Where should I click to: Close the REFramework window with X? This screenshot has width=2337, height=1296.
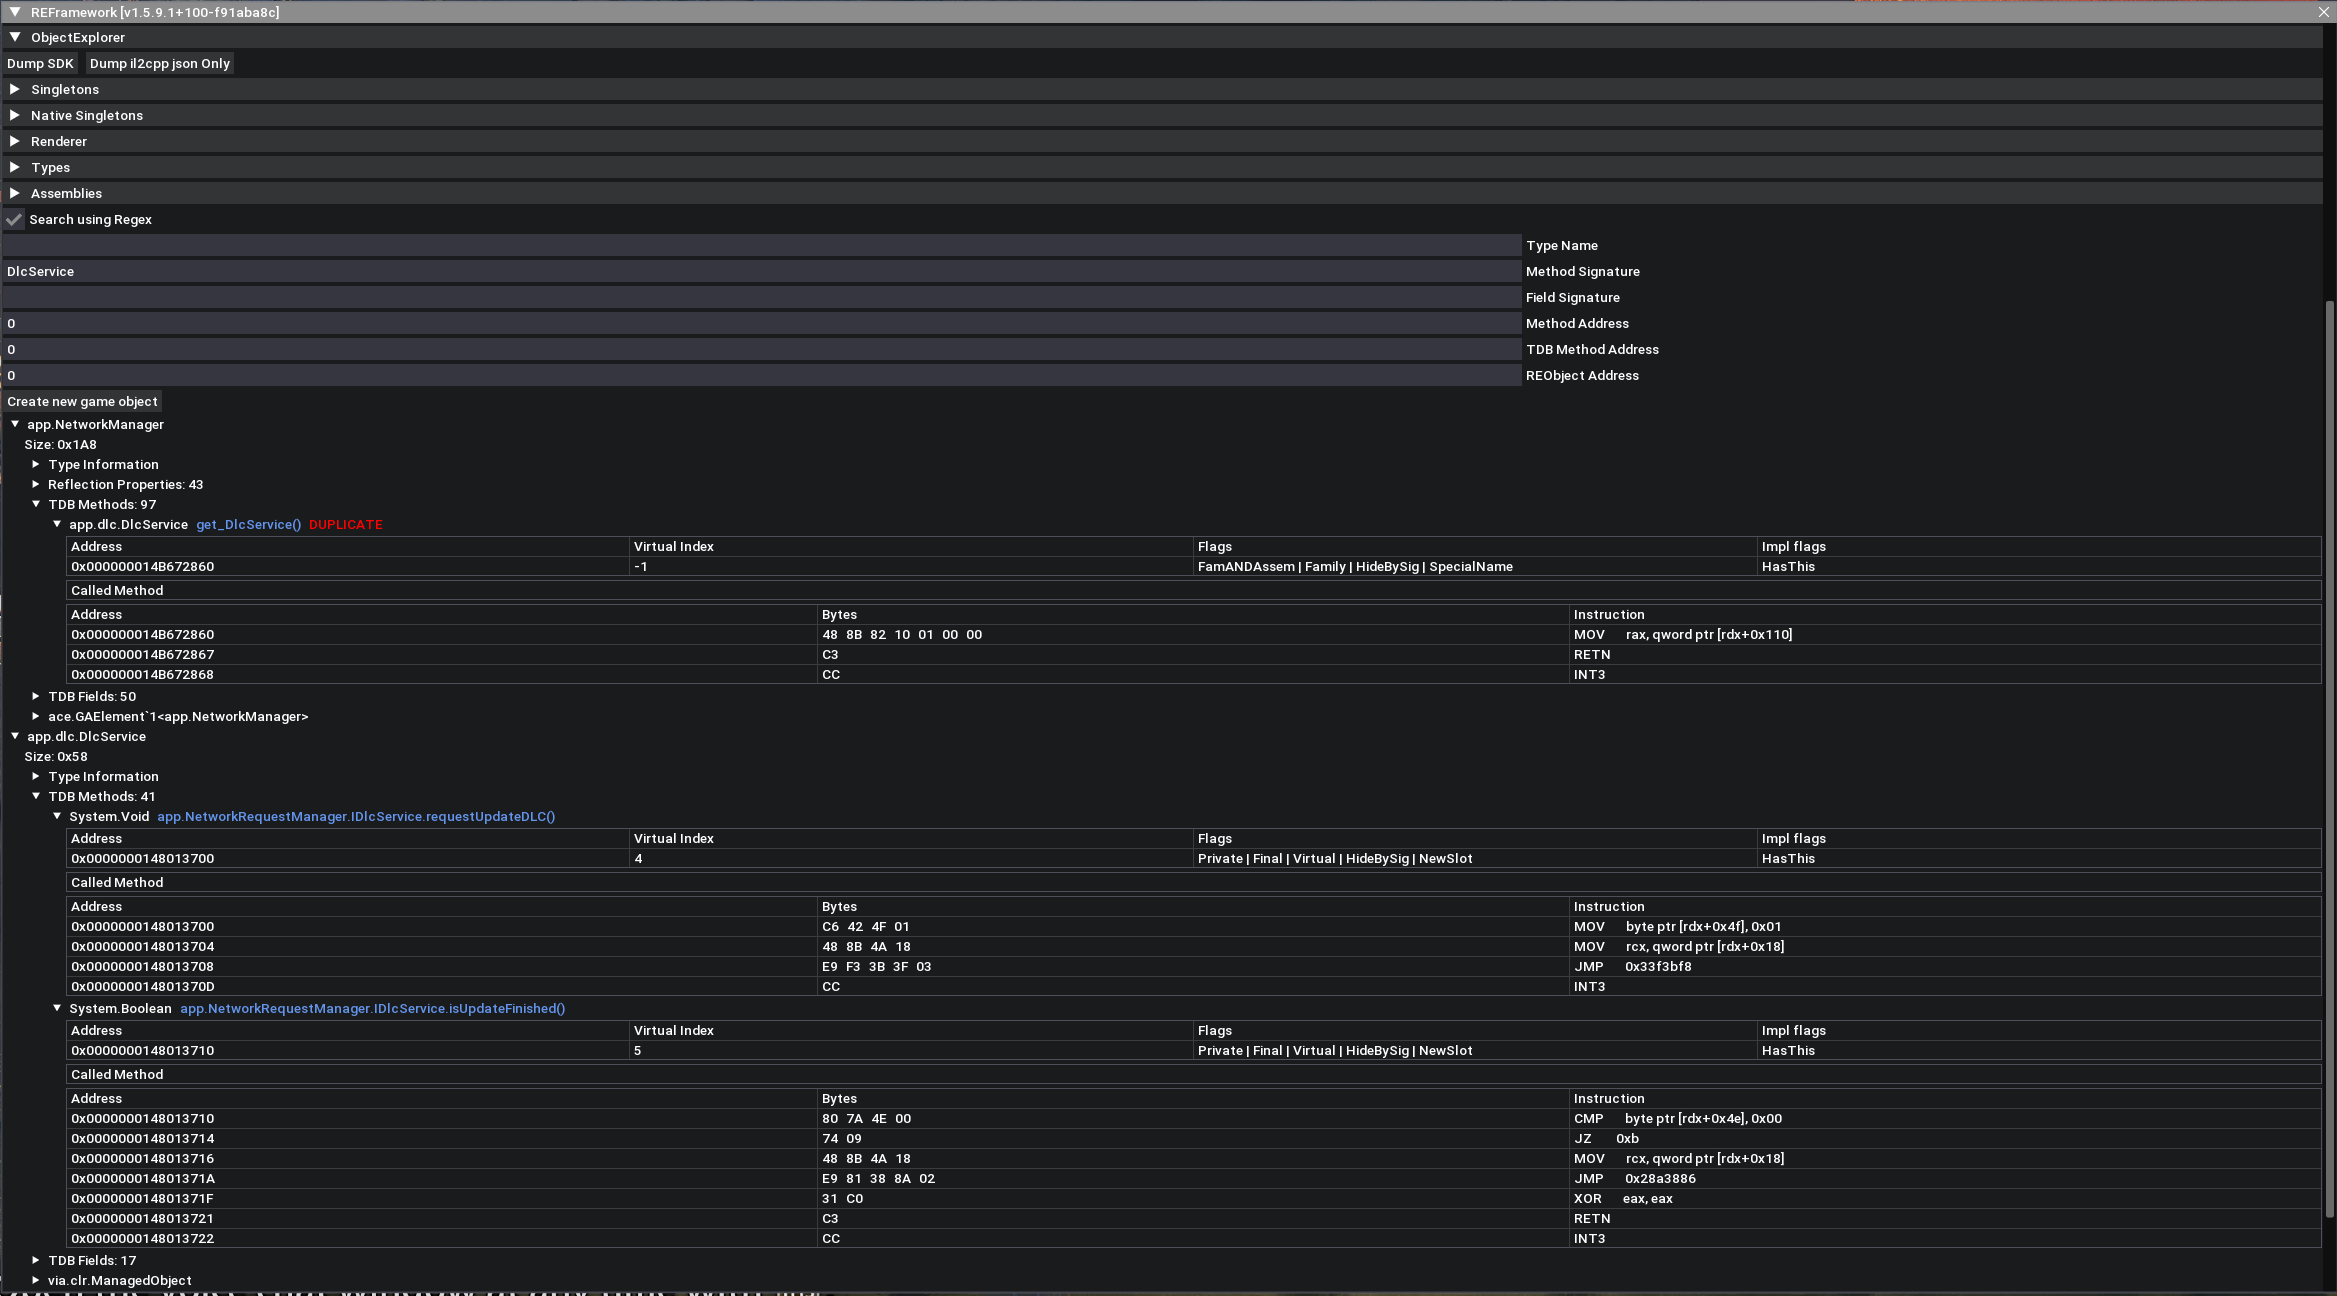tap(2323, 12)
